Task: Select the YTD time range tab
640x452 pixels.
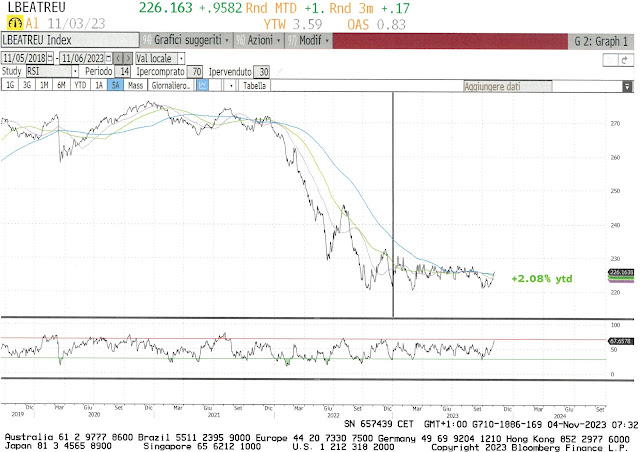Action: click(x=80, y=85)
